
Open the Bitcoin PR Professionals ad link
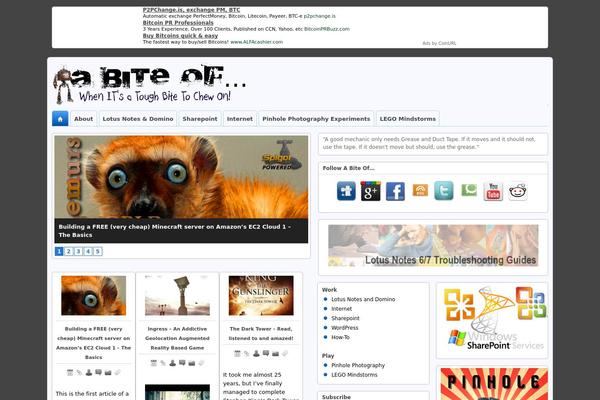178,23
